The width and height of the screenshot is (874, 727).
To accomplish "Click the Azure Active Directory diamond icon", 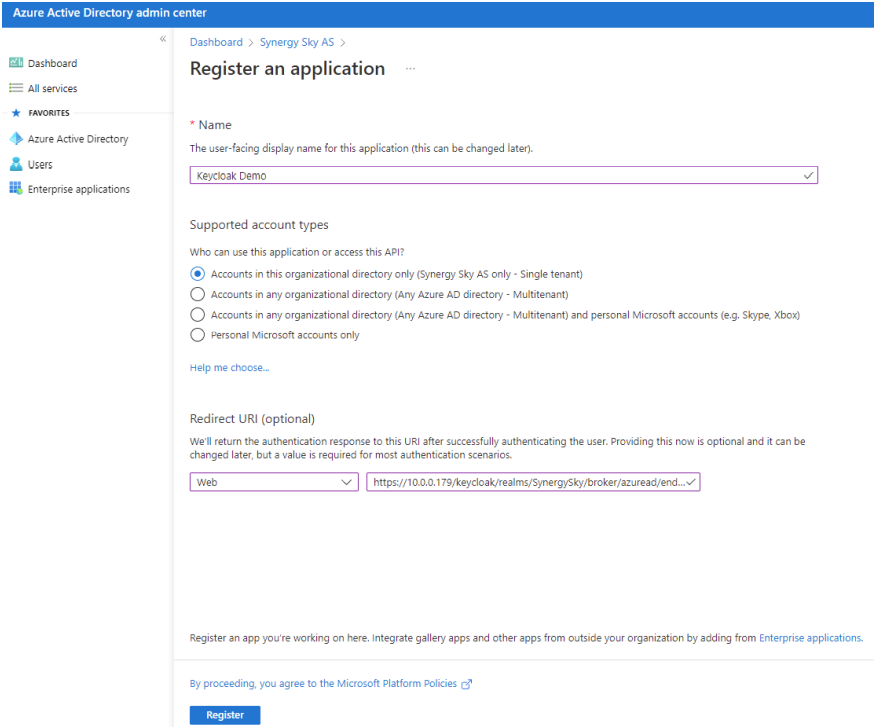I will coord(16,138).
